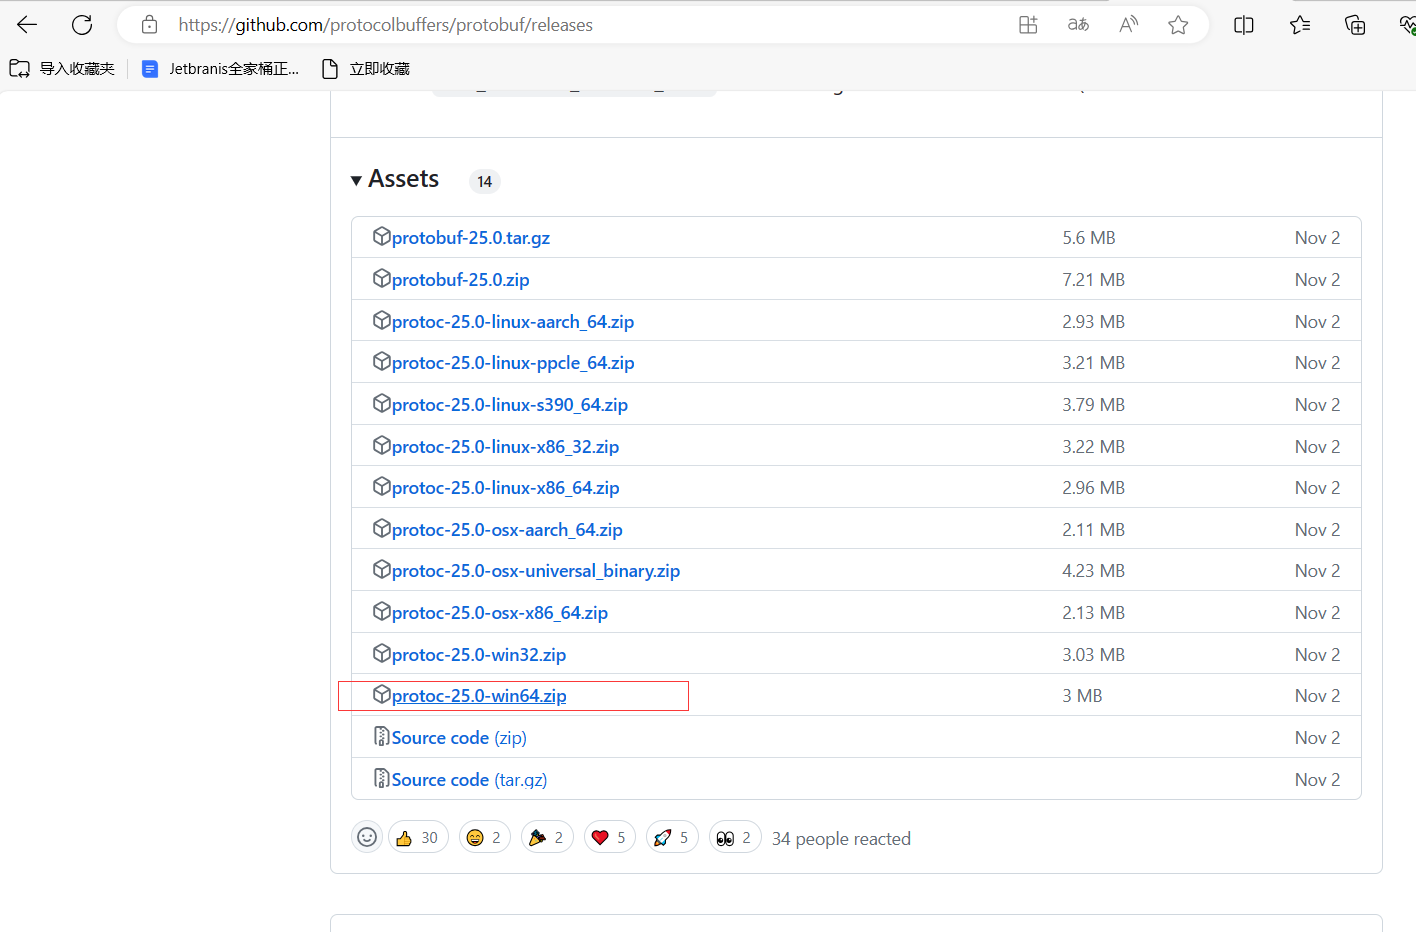Open the translate page icon in address bar
Screen dimensions: 1416x932
1078,25
